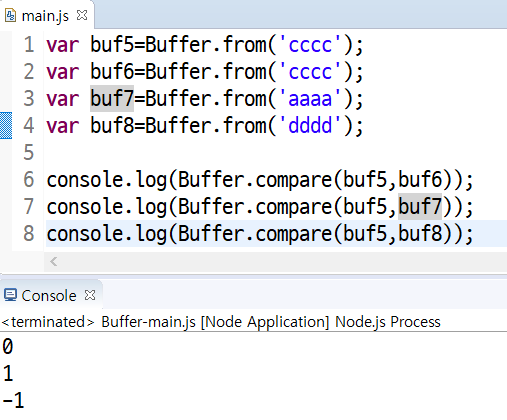Click line number 1 in the gutter

29,45
